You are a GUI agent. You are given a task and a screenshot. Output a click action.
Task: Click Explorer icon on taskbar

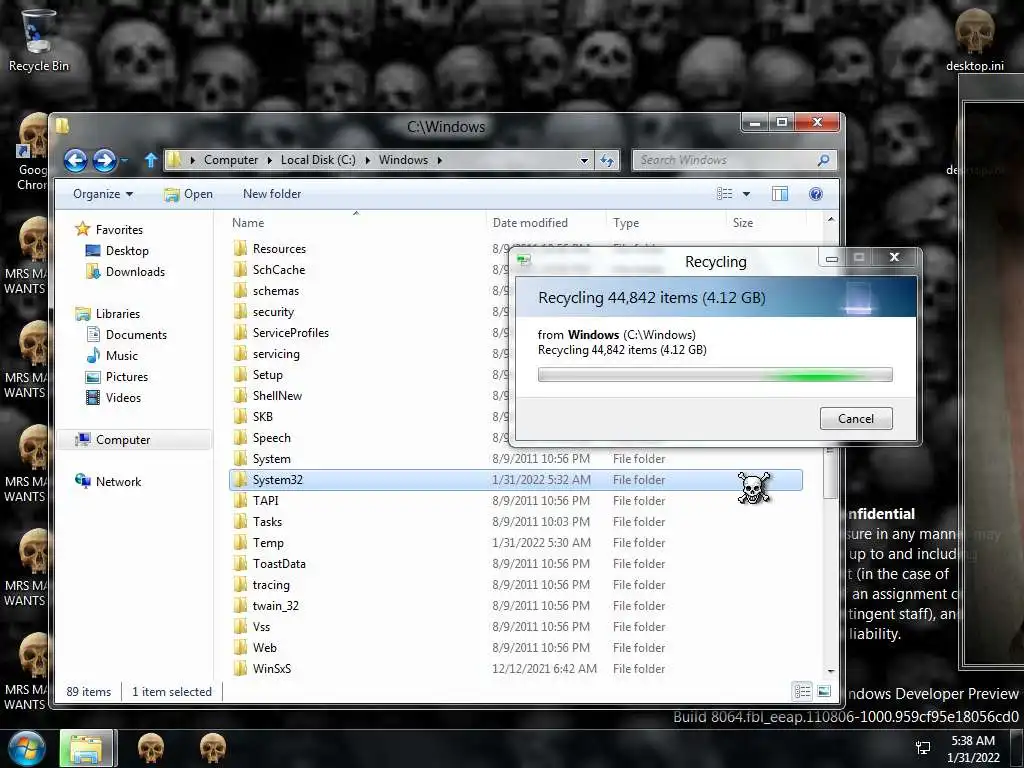pos(87,748)
